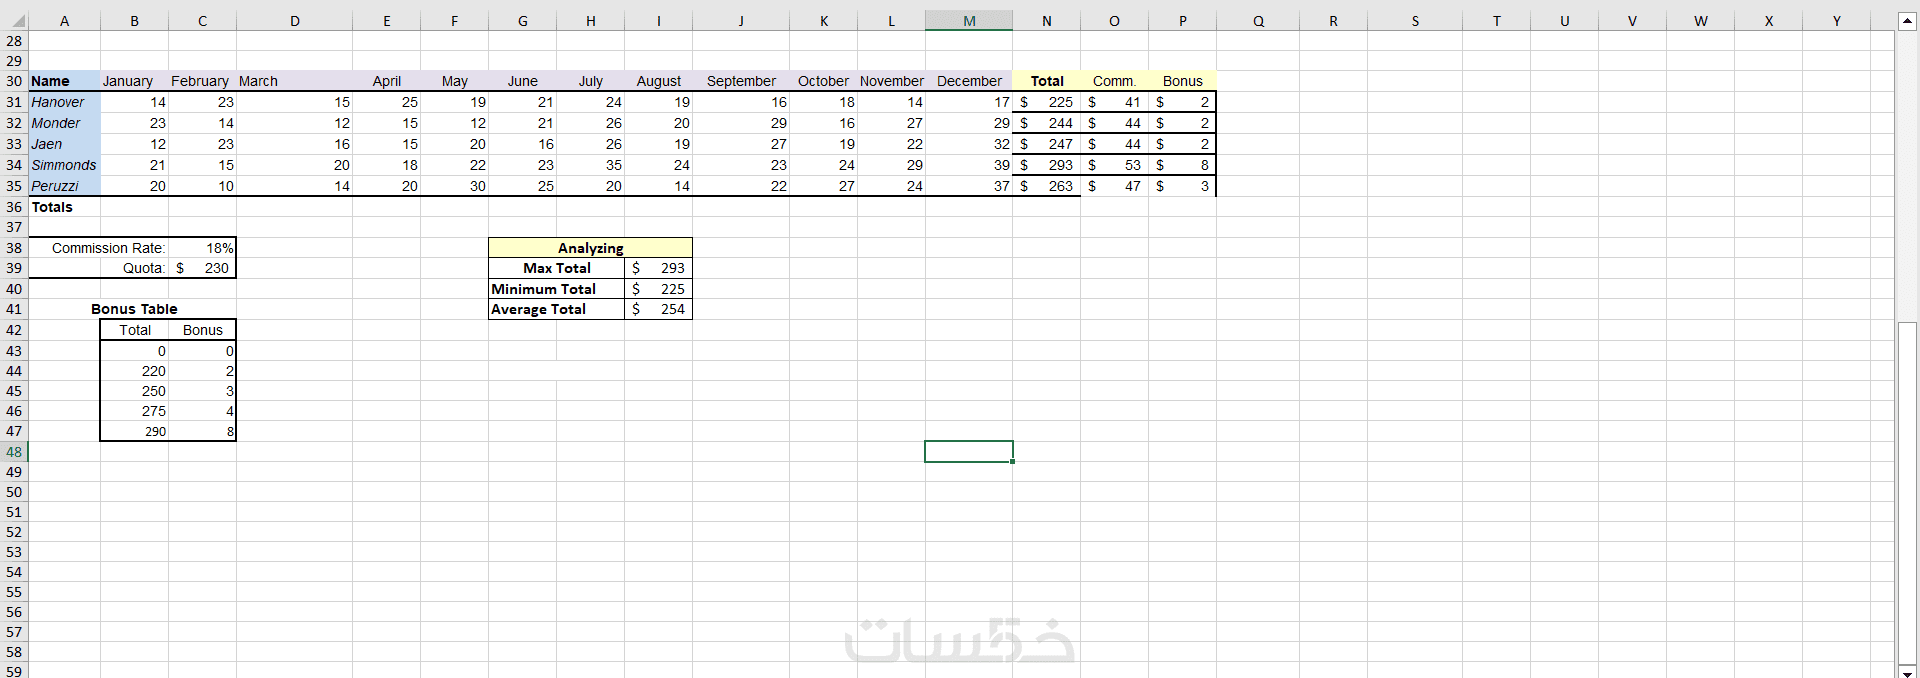Screen dimensions: 1920x678
Task: Click the Max Total label
Action: (557, 268)
